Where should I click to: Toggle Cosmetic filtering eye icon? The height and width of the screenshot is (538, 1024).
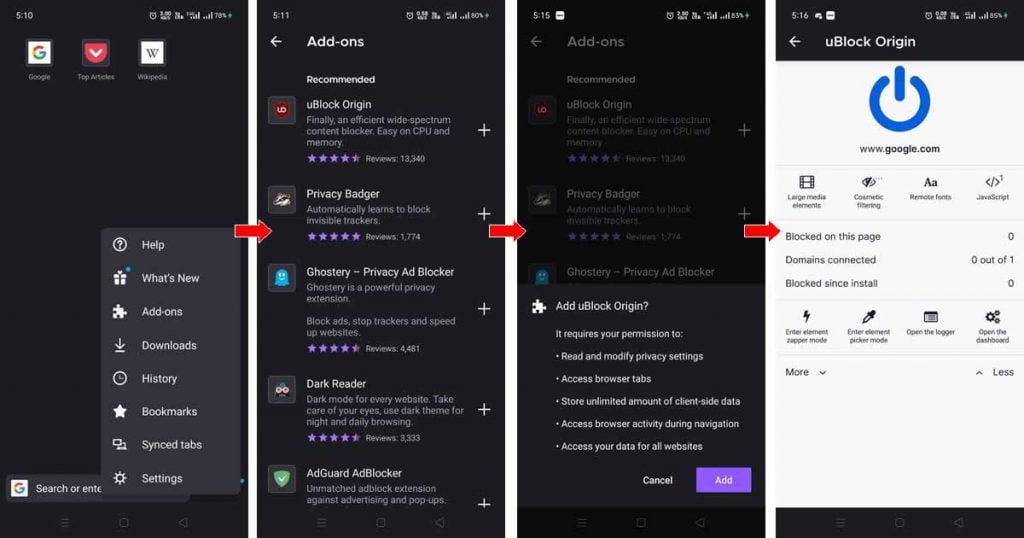(869, 182)
